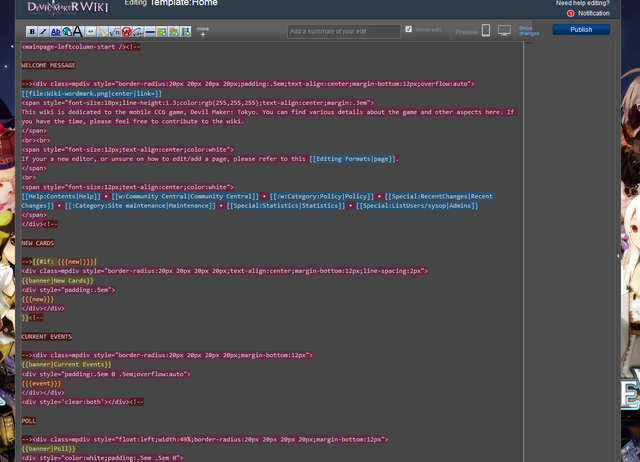
Task: Insert embedded file picture icon
Action: point(91,31)
